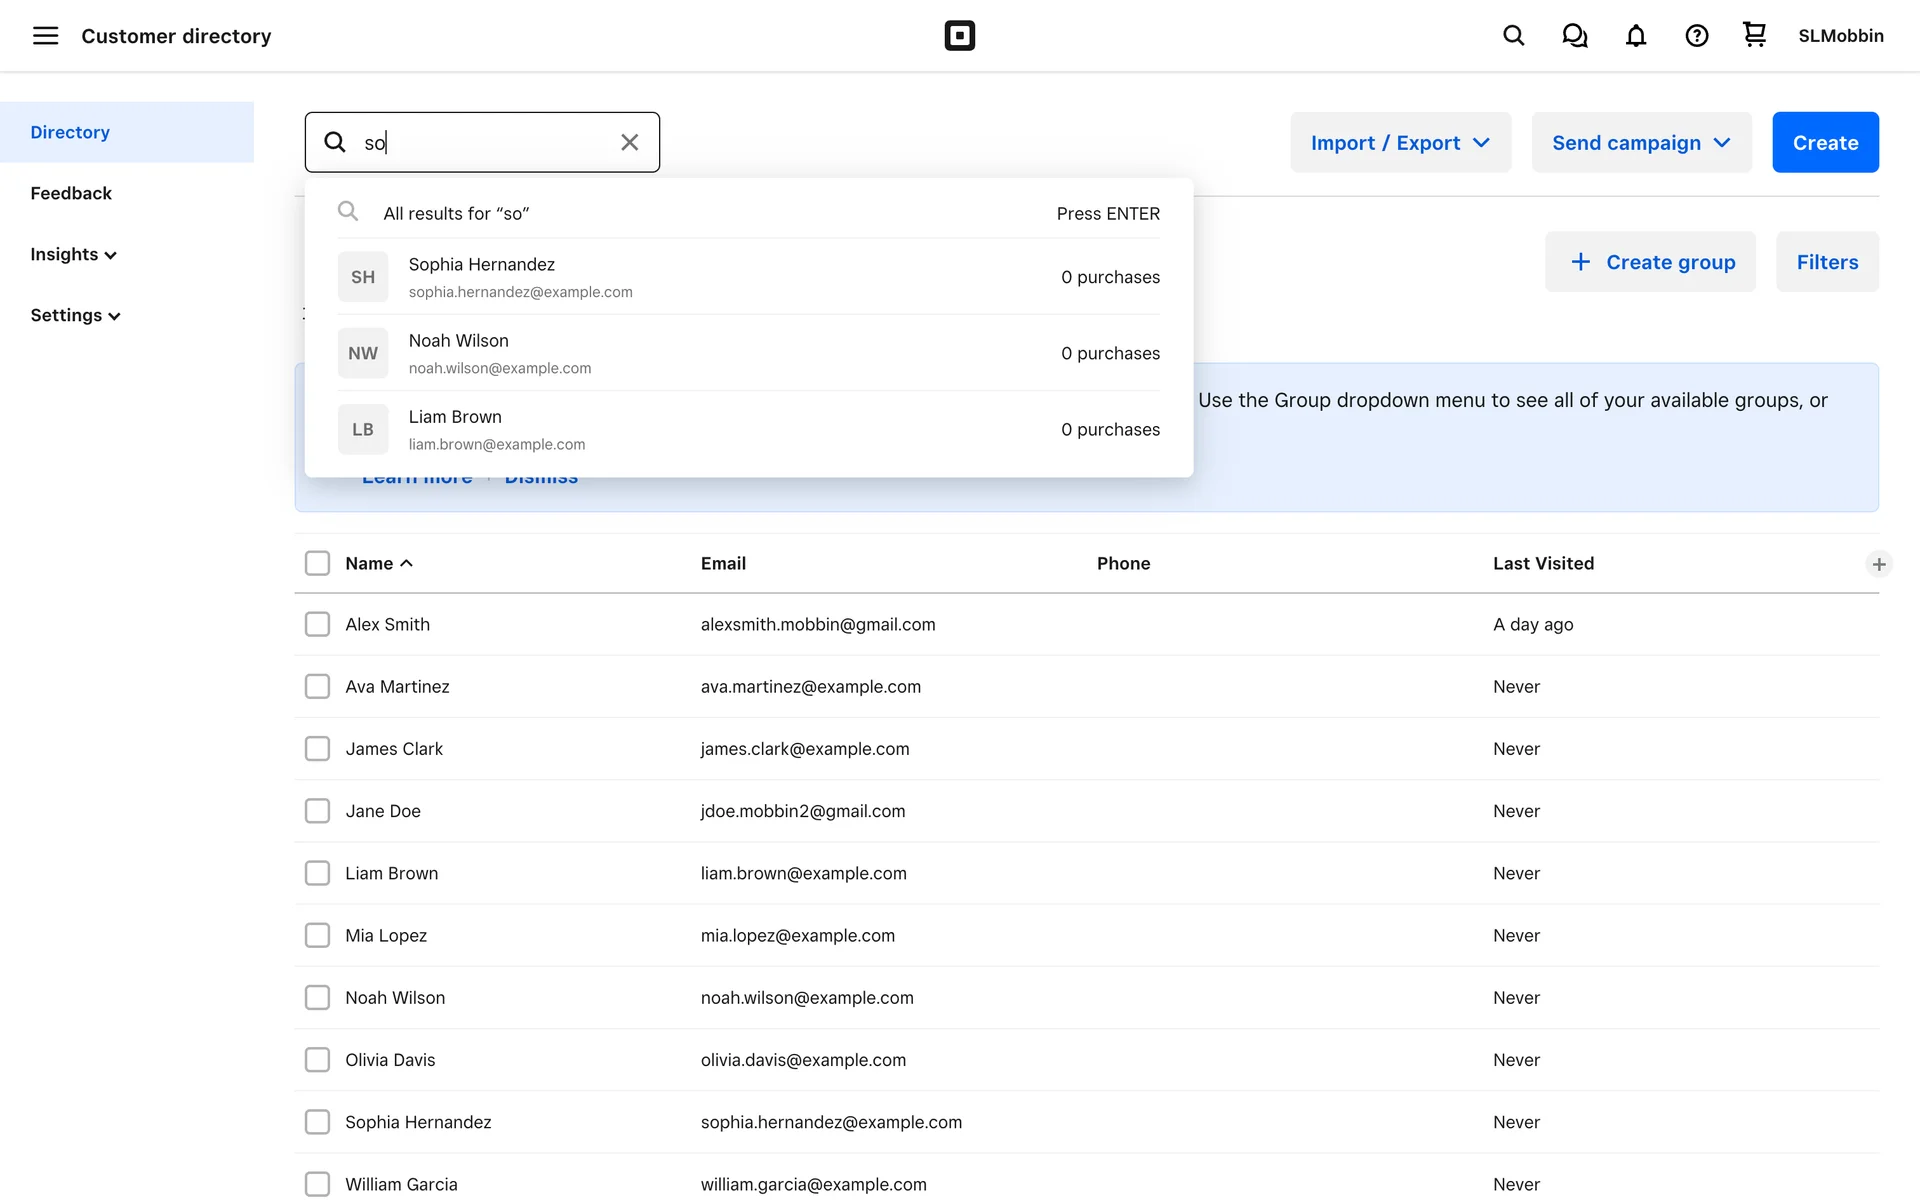Expand Insights in the sidebar
The width and height of the screenshot is (1920, 1200).
pos(73,254)
